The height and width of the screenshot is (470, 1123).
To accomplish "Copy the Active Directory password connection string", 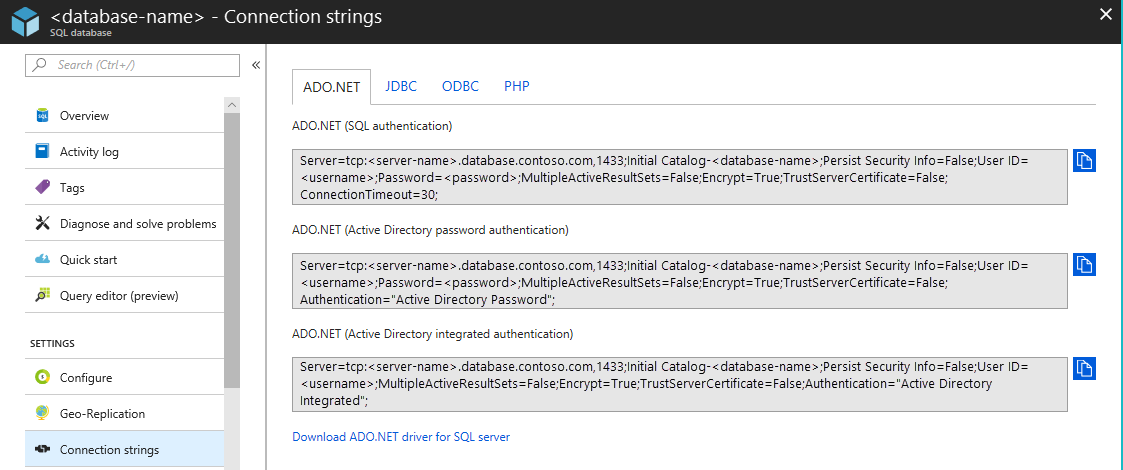I will coord(1085,264).
